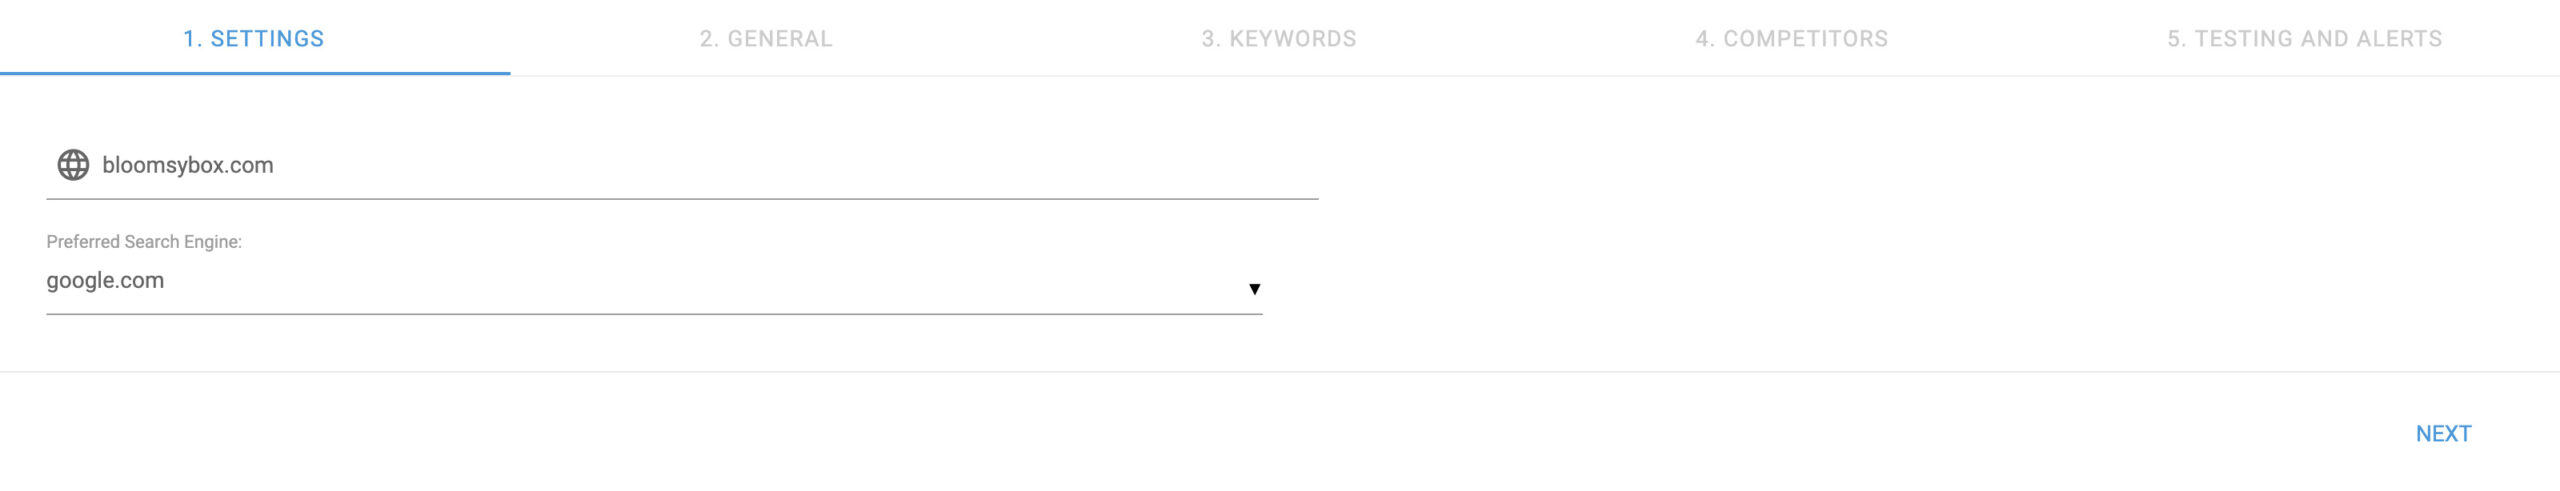The width and height of the screenshot is (2560, 491).
Task: Jump to step 2 General
Action: (x=766, y=39)
